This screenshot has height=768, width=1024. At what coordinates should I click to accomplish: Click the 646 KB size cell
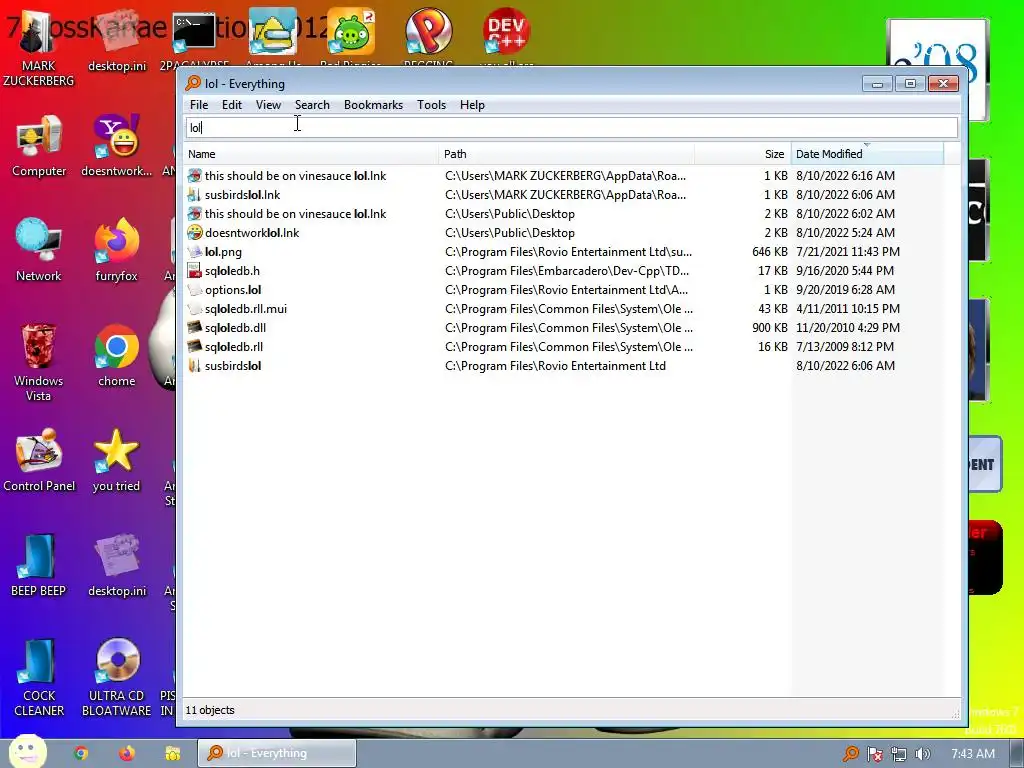769,252
